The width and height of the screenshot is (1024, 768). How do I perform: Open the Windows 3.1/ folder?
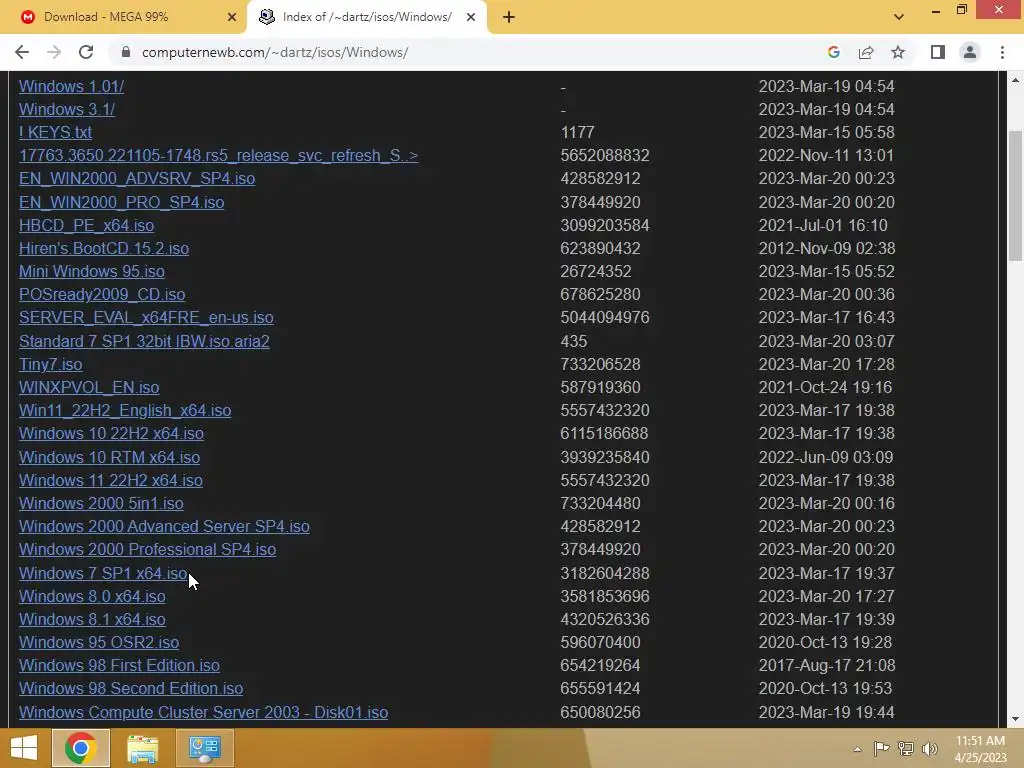[67, 109]
